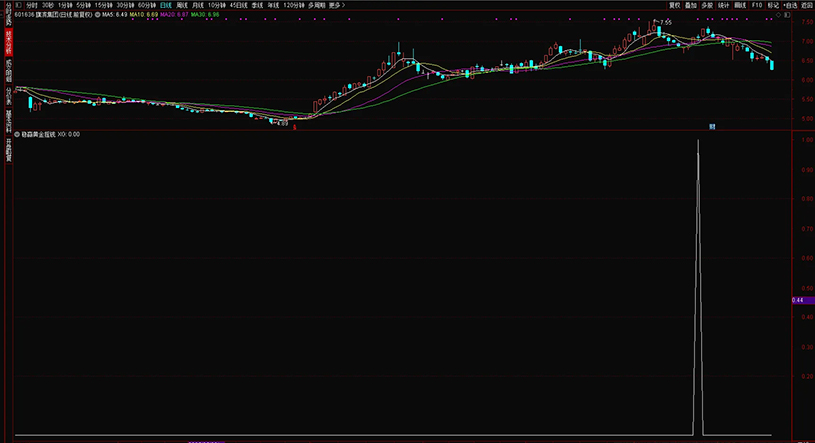Click the 4.89 low price label
Viewport: 815px width, 443px height.
coord(282,123)
